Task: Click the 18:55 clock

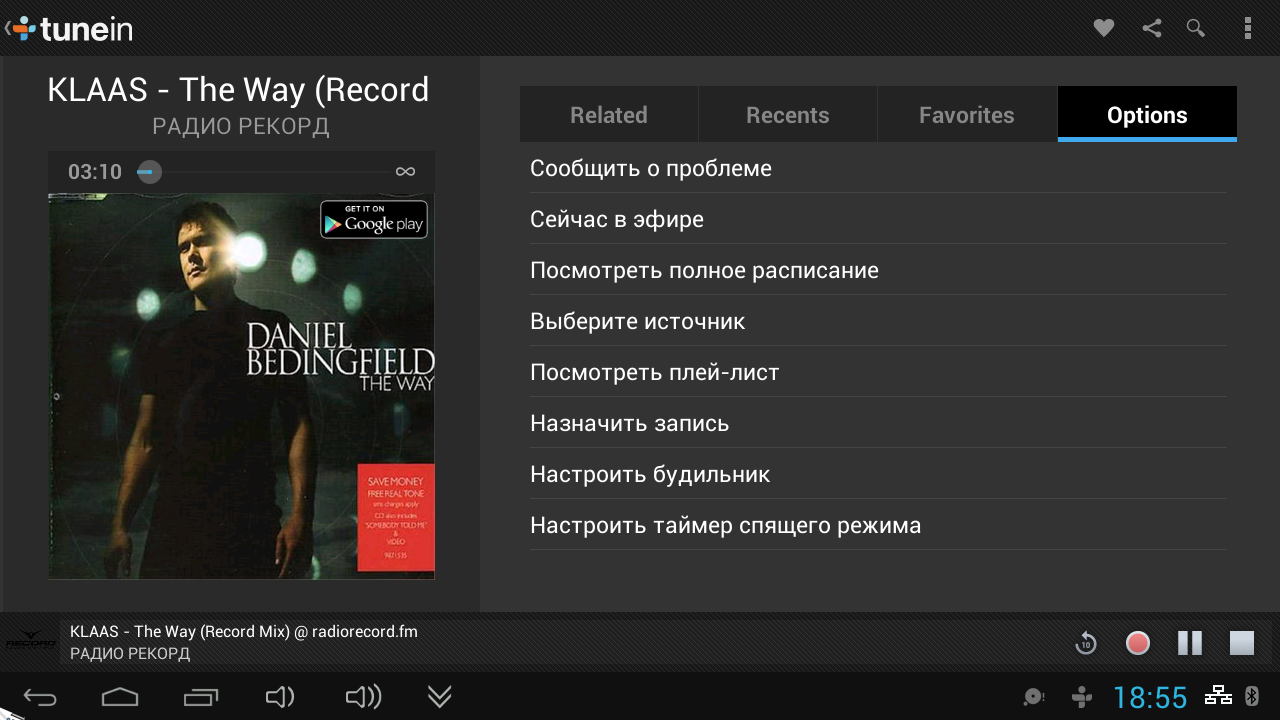Action: tap(1150, 697)
